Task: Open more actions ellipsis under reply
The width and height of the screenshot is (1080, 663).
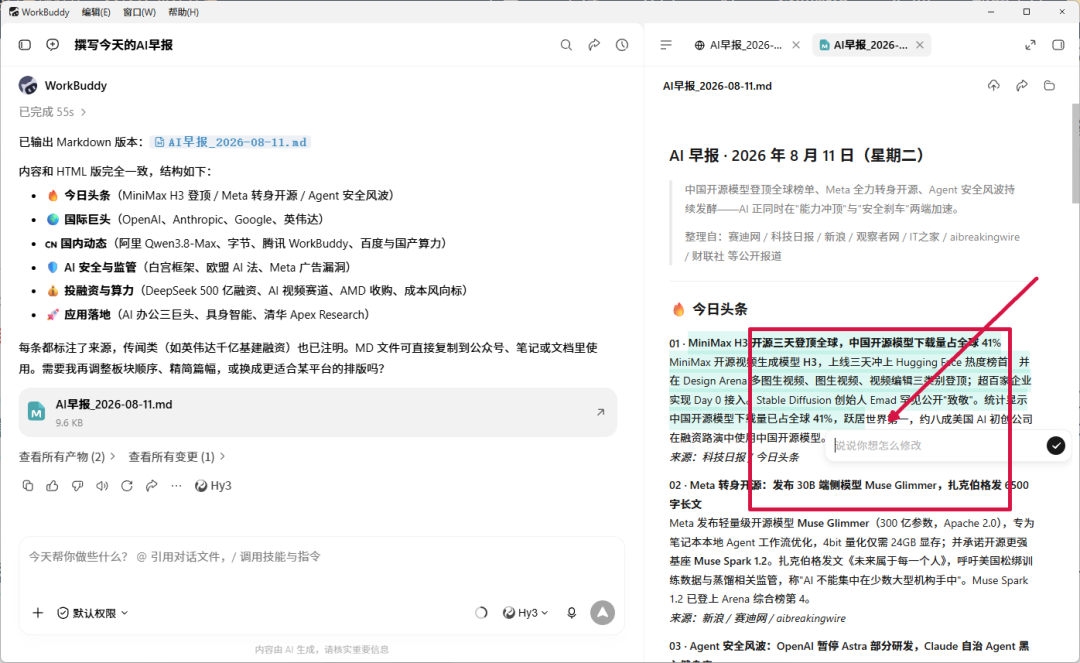Action: click(176, 485)
